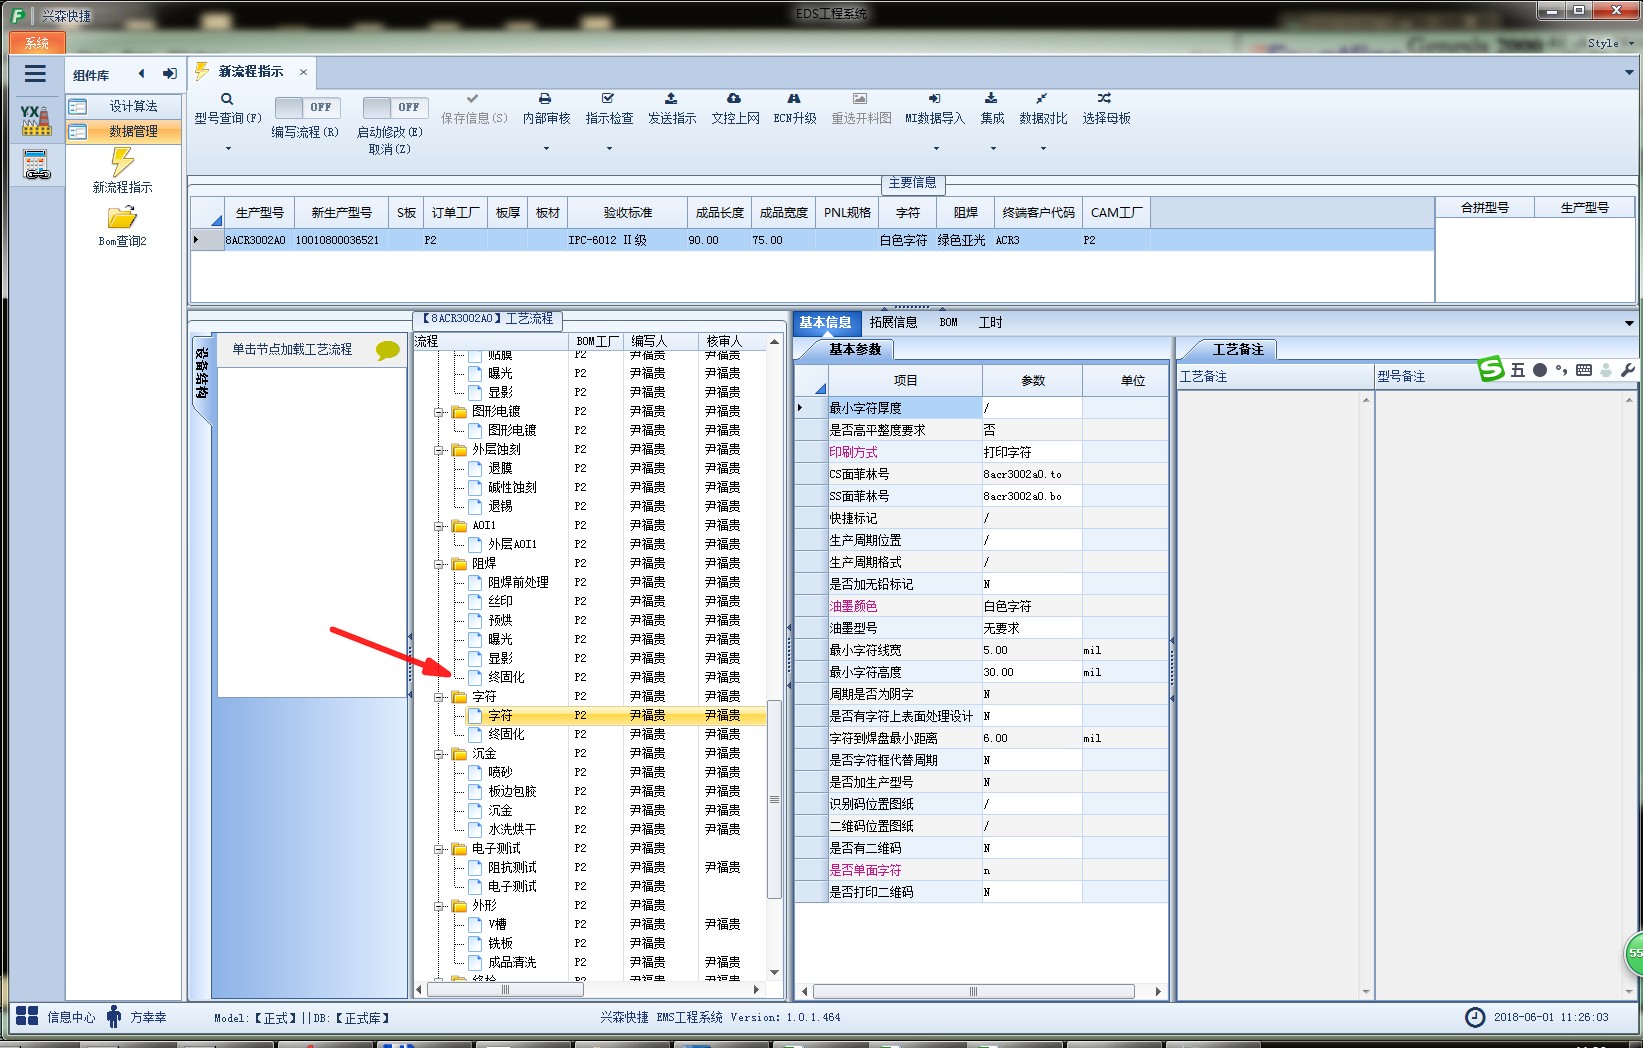Click the 重选开料图 button
Image resolution: width=1643 pixels, height=1048 pixels.
coord(861,109)
